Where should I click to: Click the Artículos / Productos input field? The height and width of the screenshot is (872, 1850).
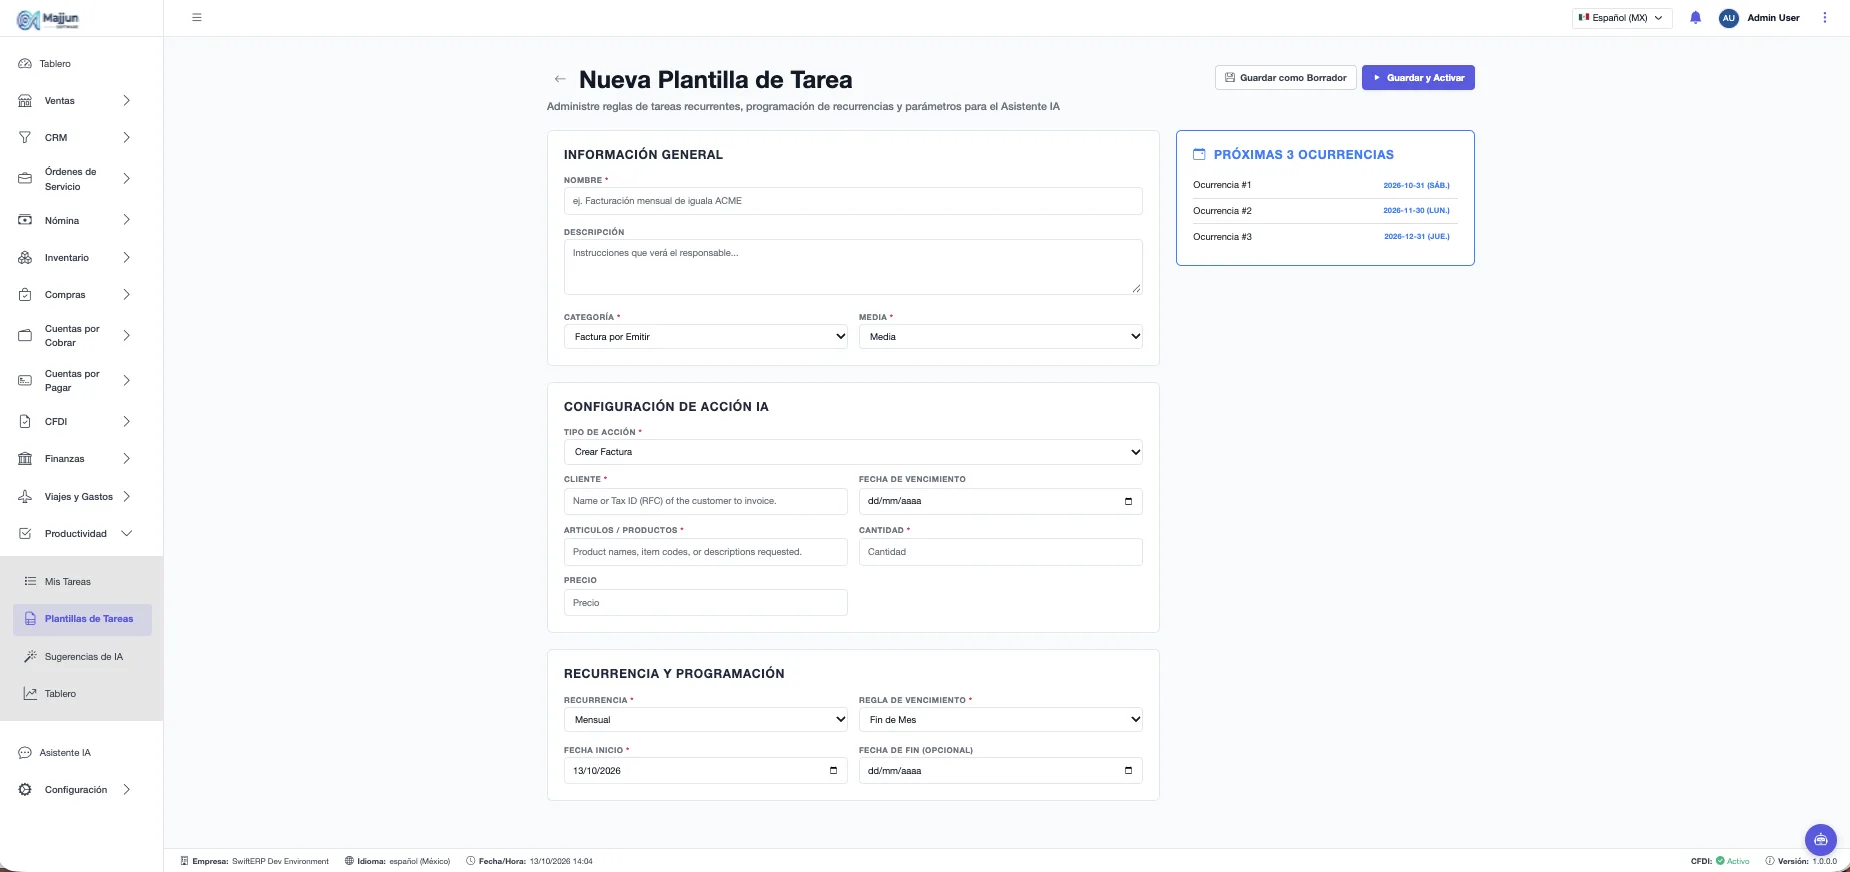click(x=706, y=552)
